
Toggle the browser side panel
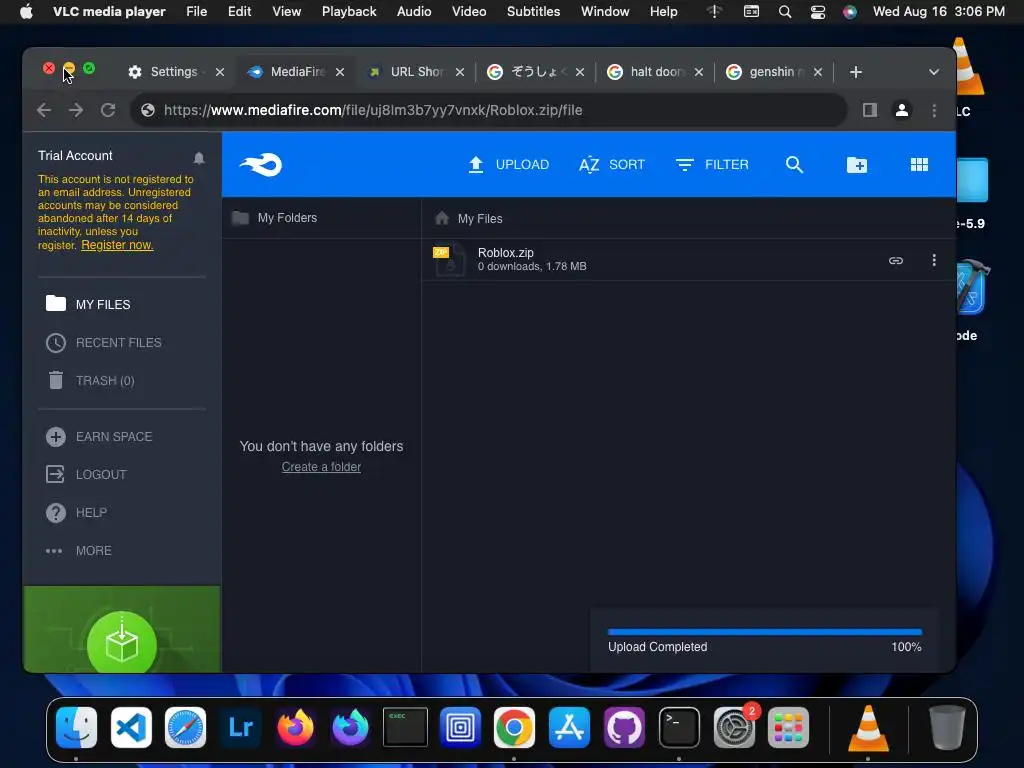pos(869,110)
